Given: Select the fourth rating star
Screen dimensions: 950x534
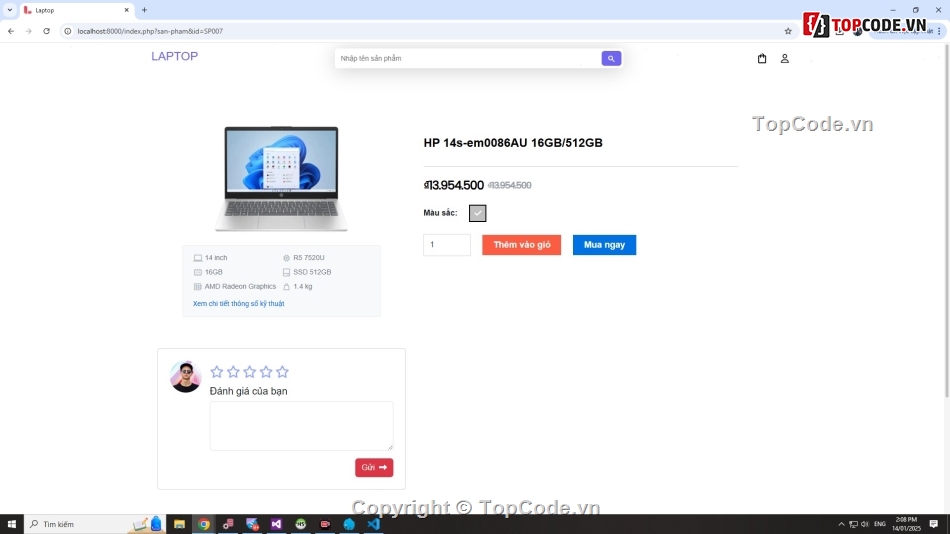Looking at the screenshot, I should coord(265,372).
